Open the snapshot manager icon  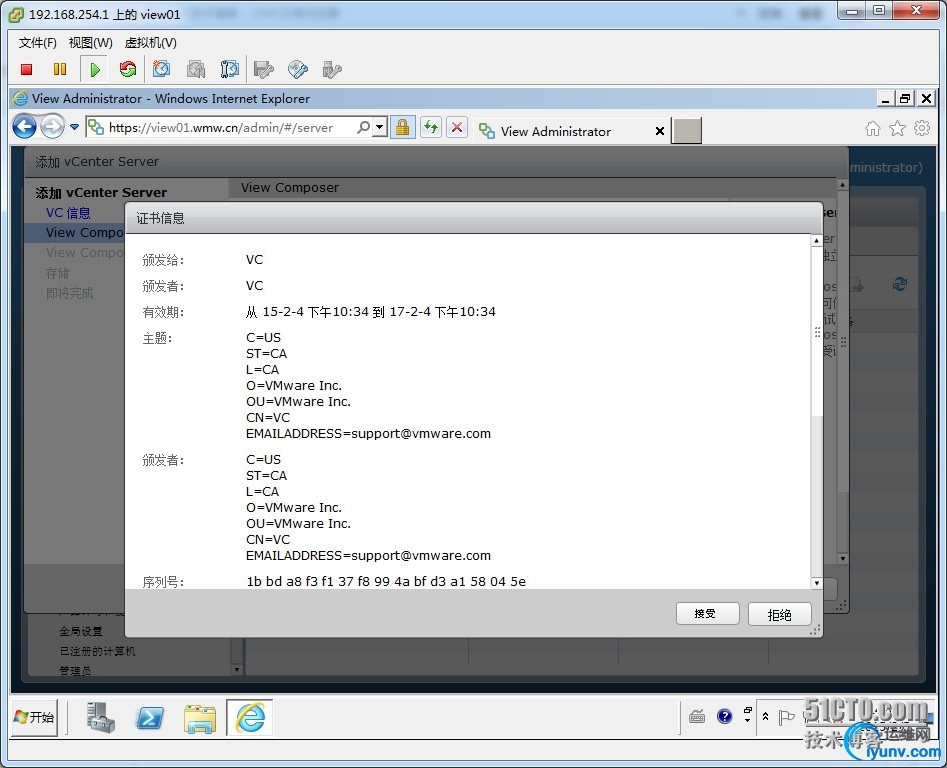coord(230,69)
